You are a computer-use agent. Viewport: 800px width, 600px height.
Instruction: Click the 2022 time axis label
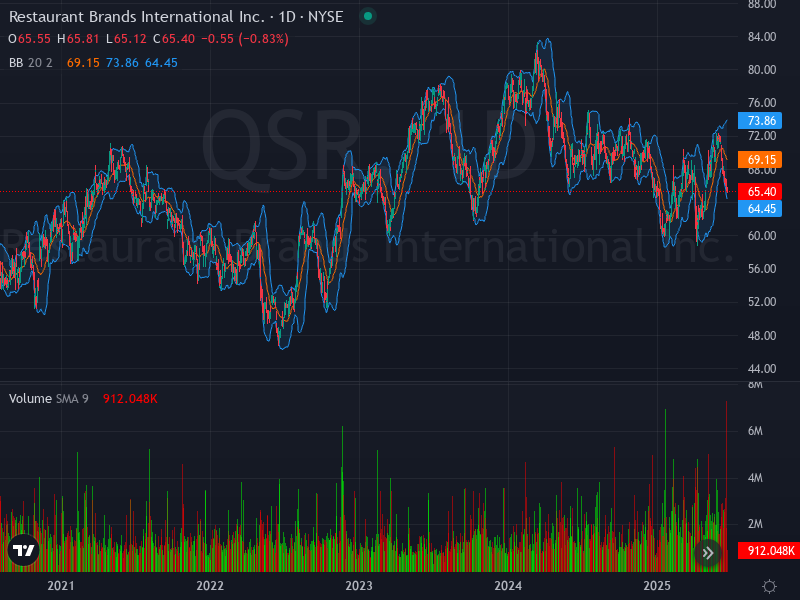coord(210,586)
